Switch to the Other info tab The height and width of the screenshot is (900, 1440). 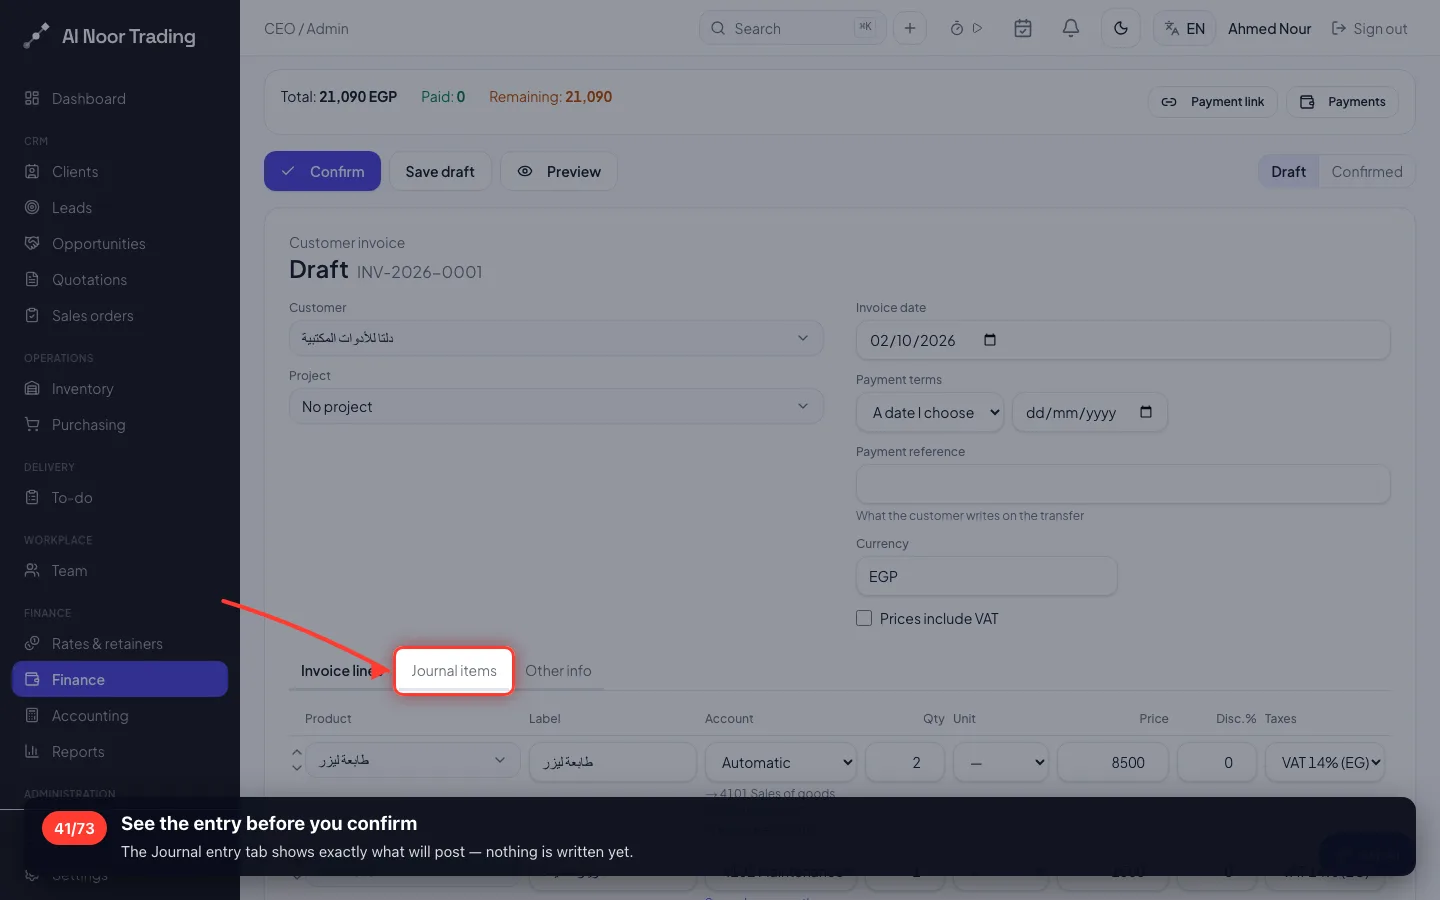558,670
